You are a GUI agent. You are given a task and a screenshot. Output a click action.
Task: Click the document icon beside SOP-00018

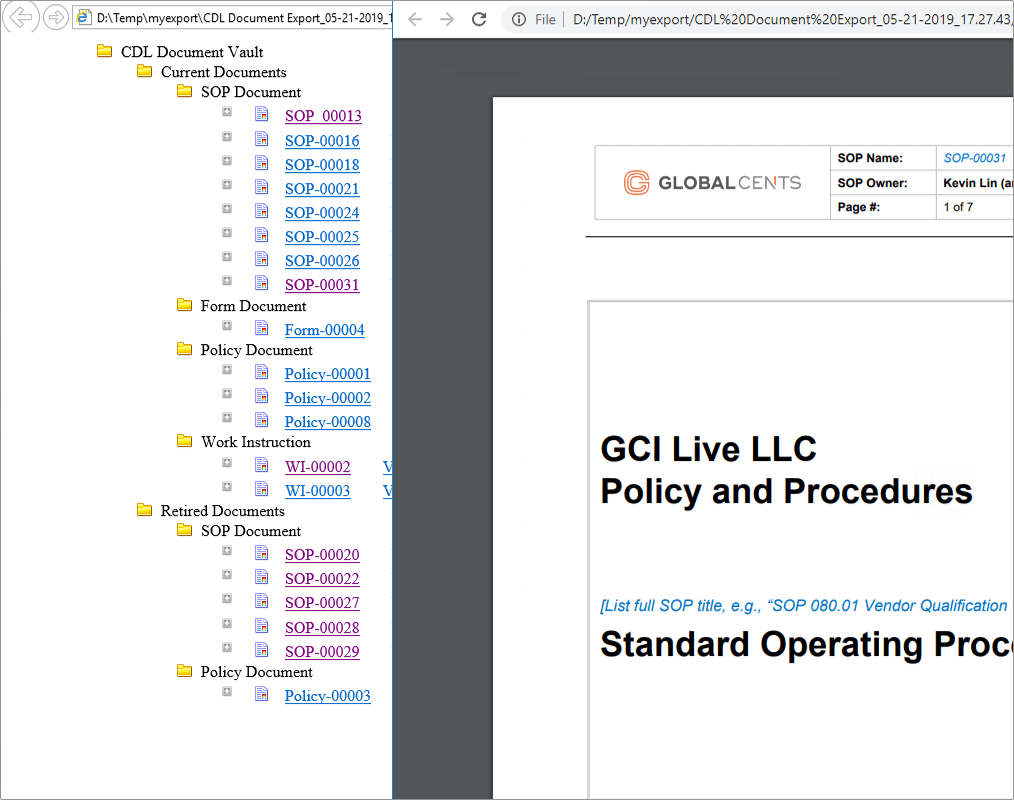point(261,163)
